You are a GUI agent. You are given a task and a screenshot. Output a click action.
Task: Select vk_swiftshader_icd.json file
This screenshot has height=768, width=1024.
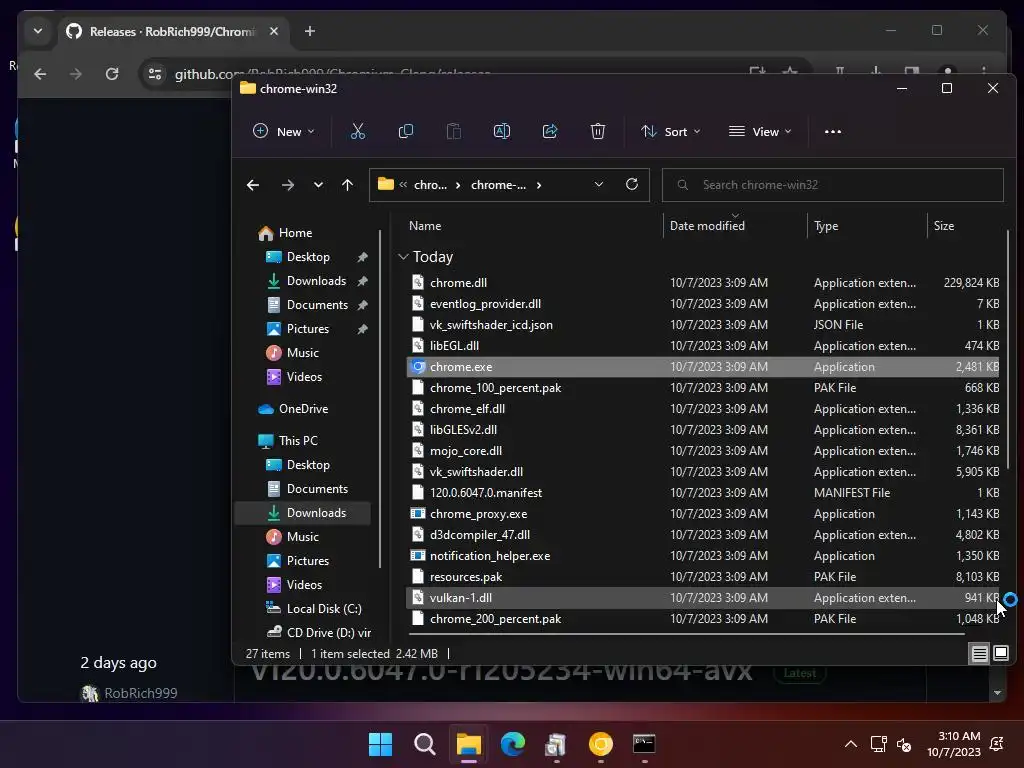pyautogui.click(x=702, y=325)
